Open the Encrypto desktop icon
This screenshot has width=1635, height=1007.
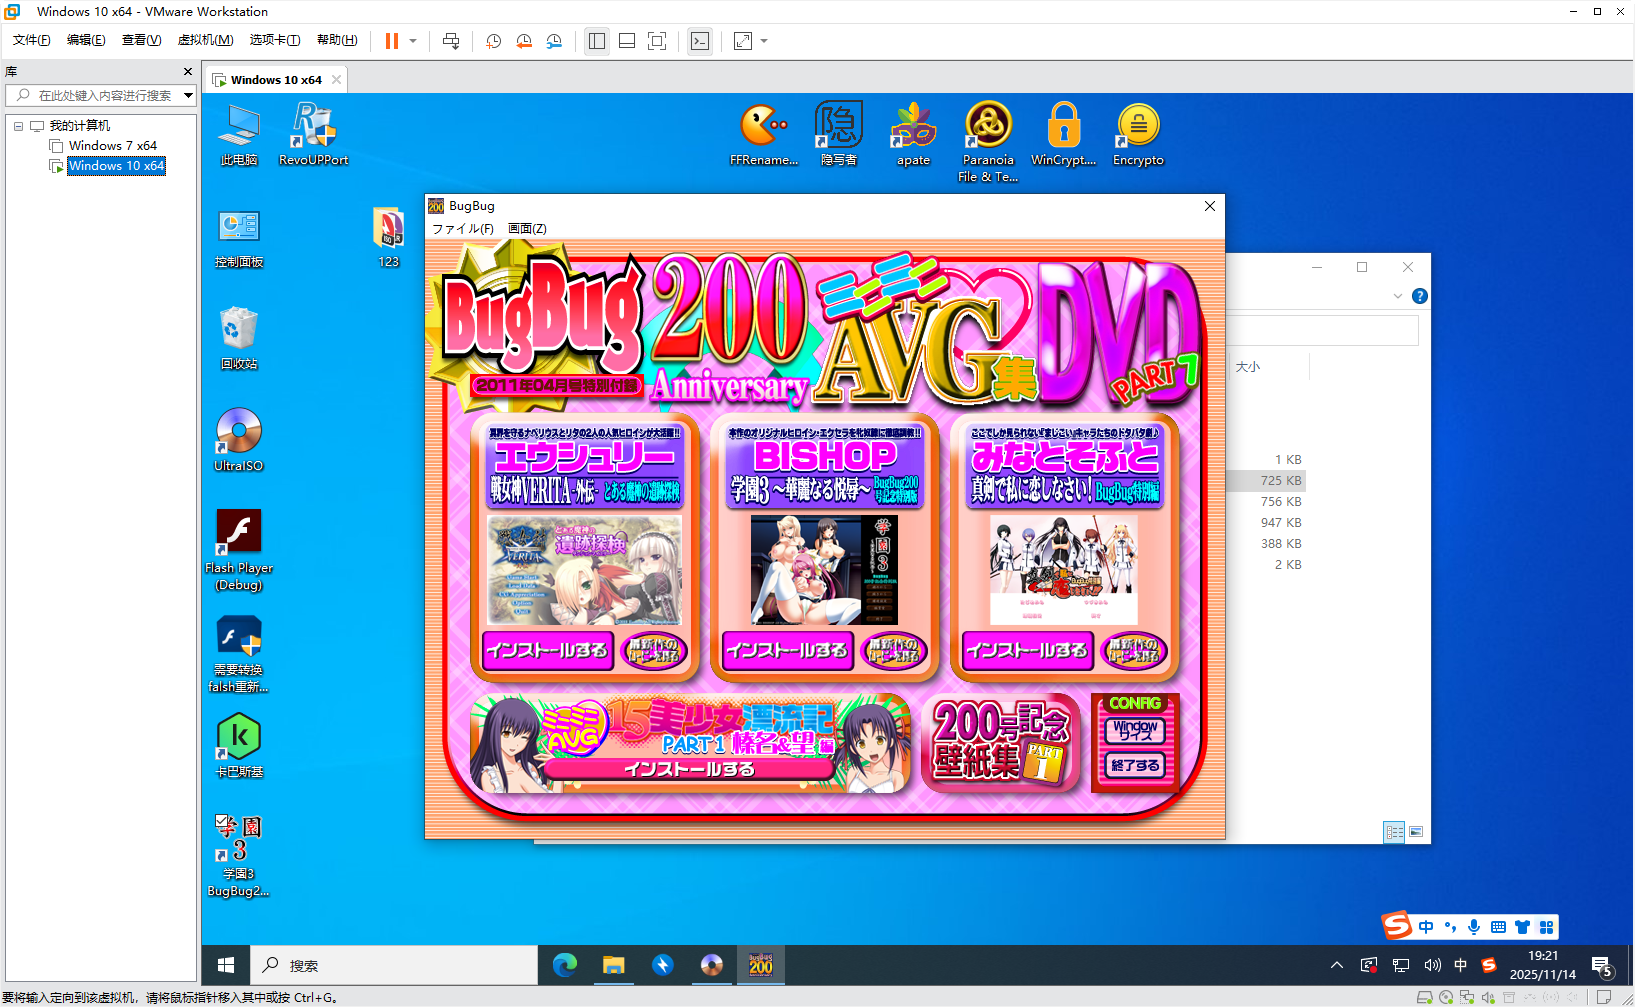(x=1137, y=130)
